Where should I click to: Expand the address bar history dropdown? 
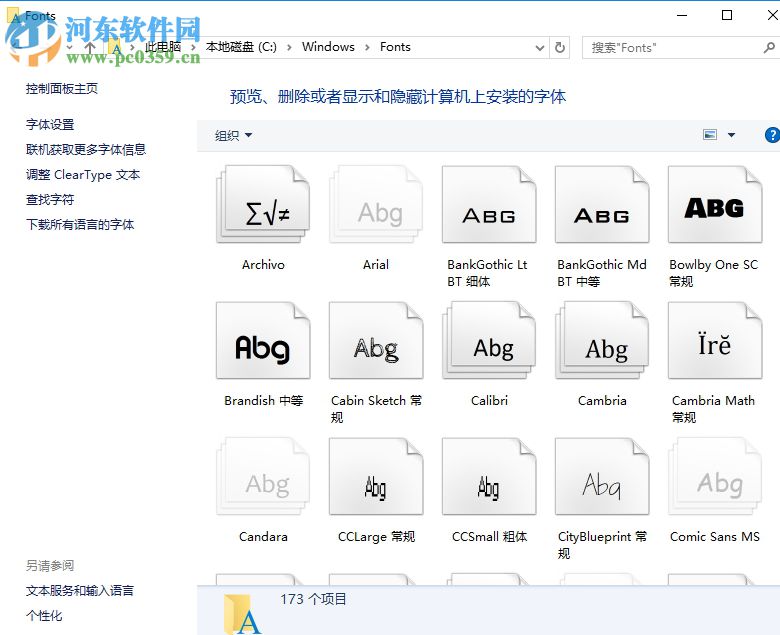tap(540, 48)
